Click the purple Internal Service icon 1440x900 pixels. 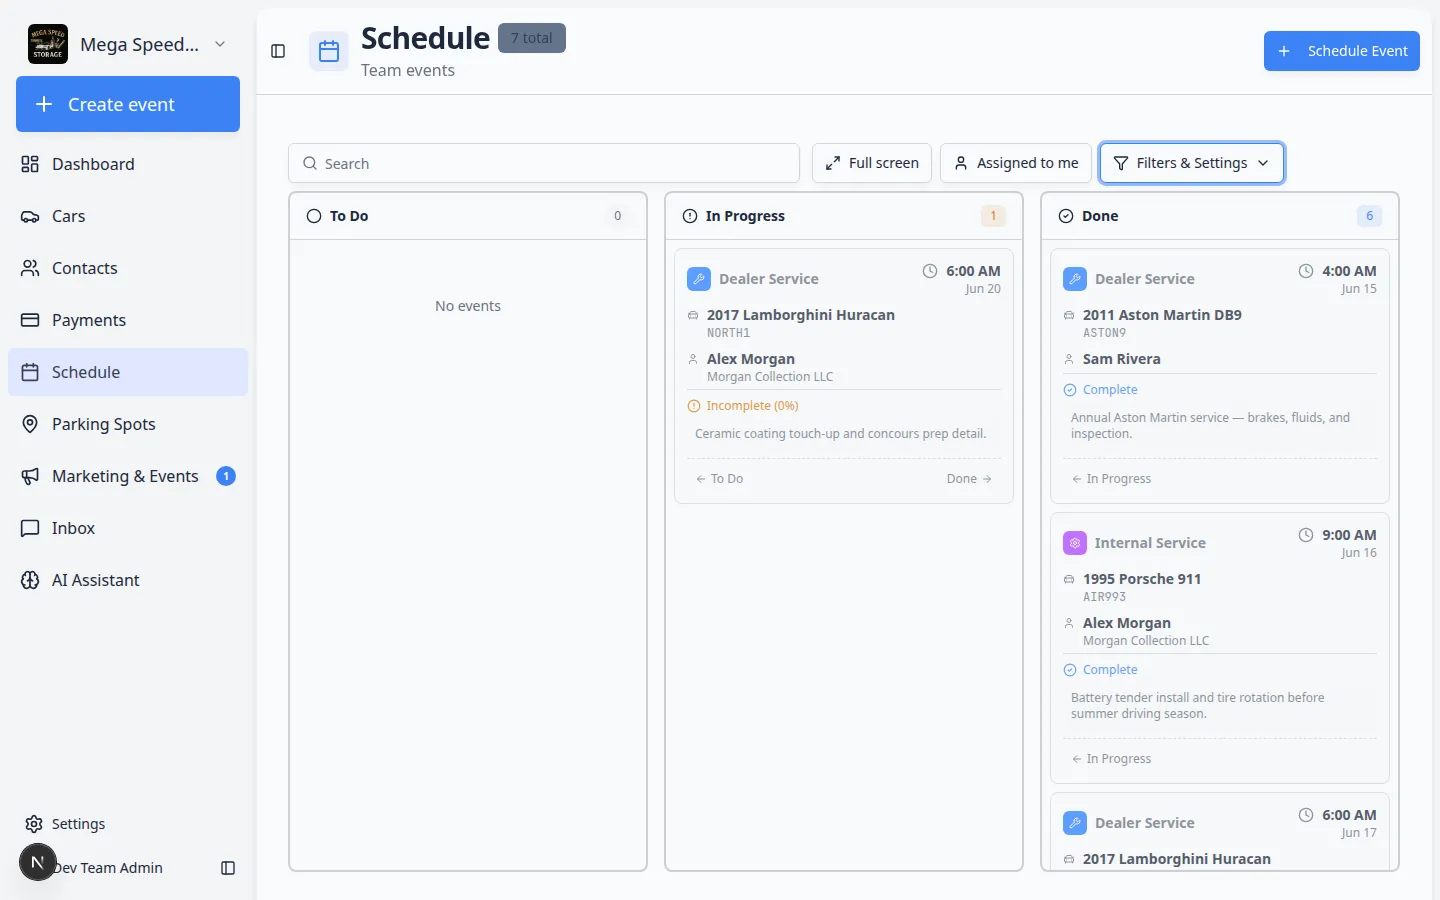point(1075,543)
